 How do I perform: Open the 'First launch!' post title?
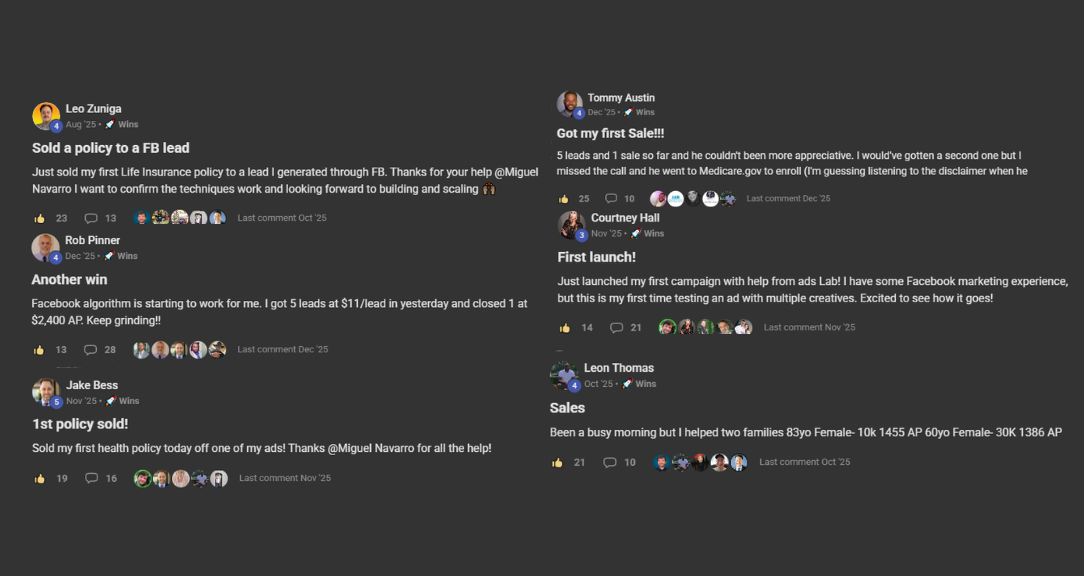[597, 257]
